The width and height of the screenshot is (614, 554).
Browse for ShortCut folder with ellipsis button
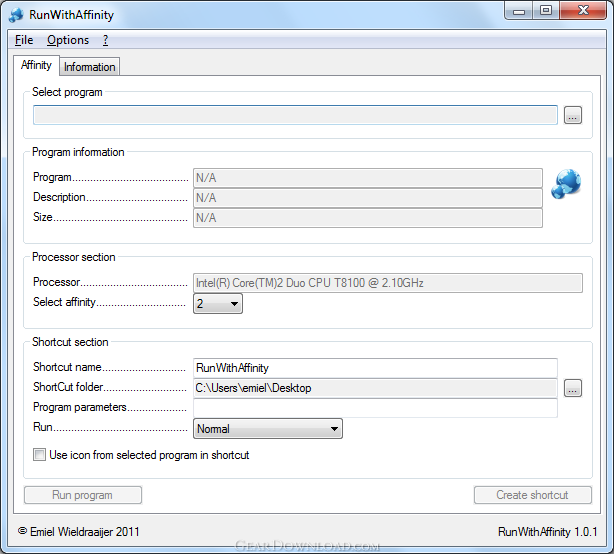point(572,388)
